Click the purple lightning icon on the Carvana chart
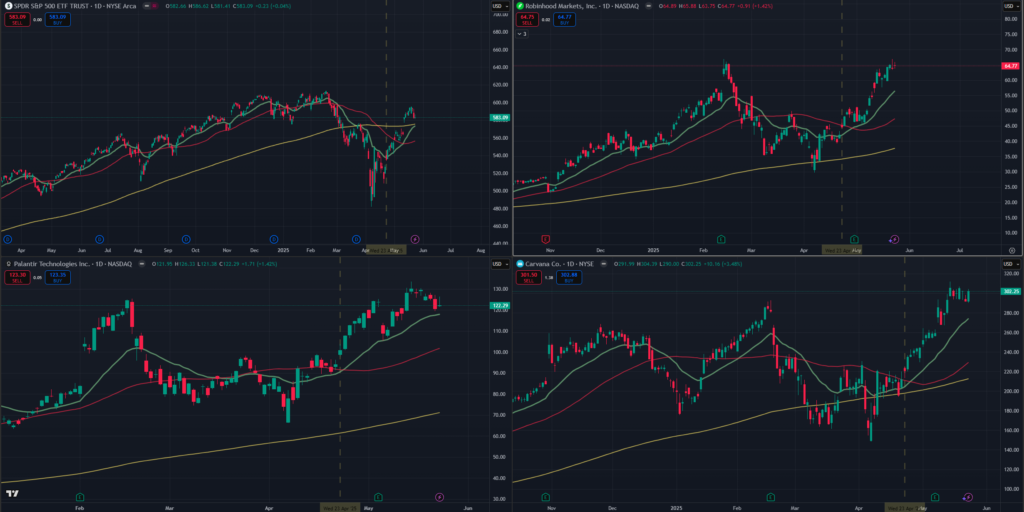 pyautogui.click(x=967, y=496)
